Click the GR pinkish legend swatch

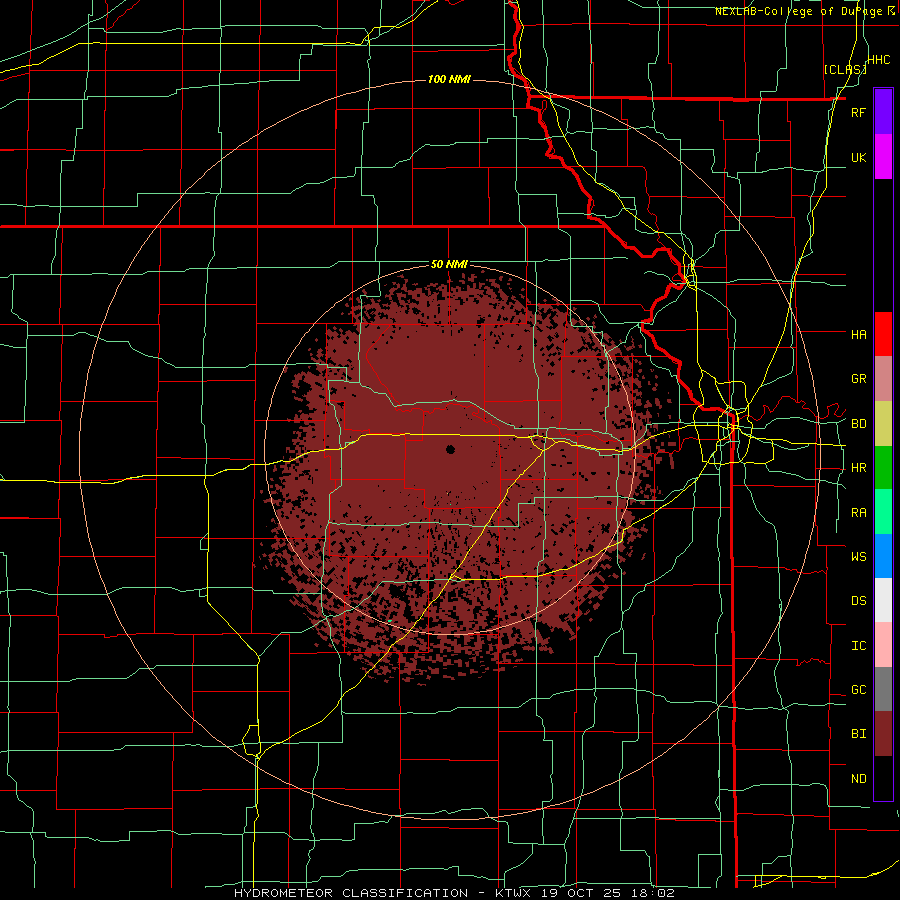click(883, 378)
